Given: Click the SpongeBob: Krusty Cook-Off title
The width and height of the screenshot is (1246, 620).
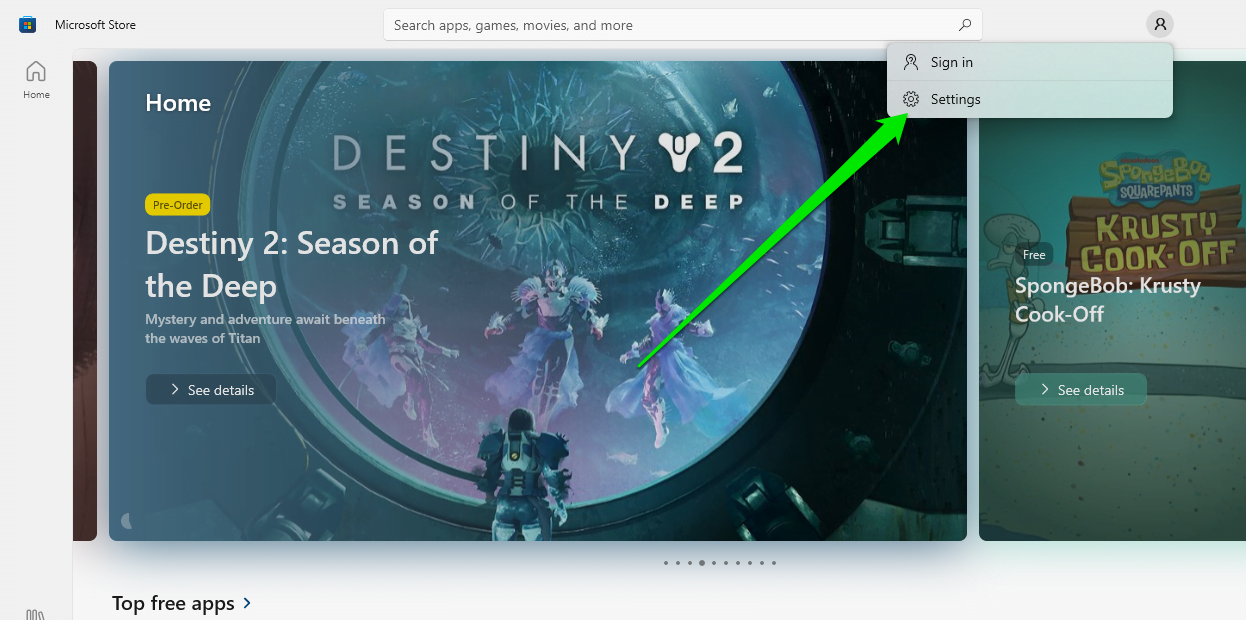Looking at the screenshot, I should 1108,299.
